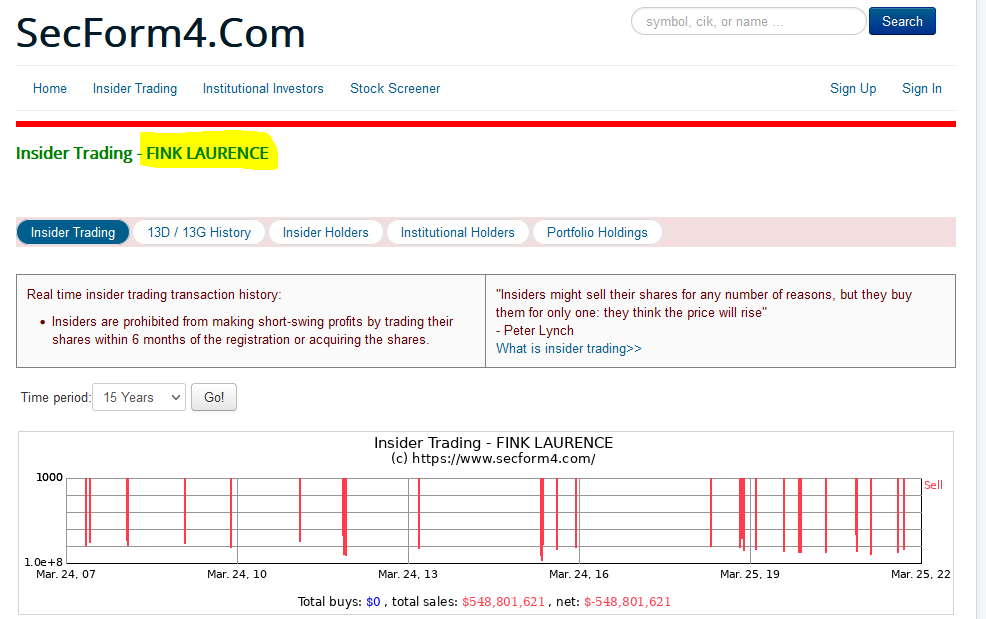This screenshot has width=986, height=619.
Task: Click the 'Time period:' label
Action: (55, 398)
